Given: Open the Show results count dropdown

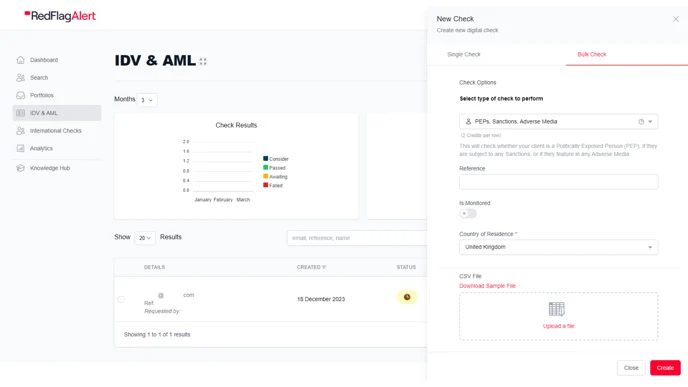Looking at the screenshot, I should (x=145, y=238).
